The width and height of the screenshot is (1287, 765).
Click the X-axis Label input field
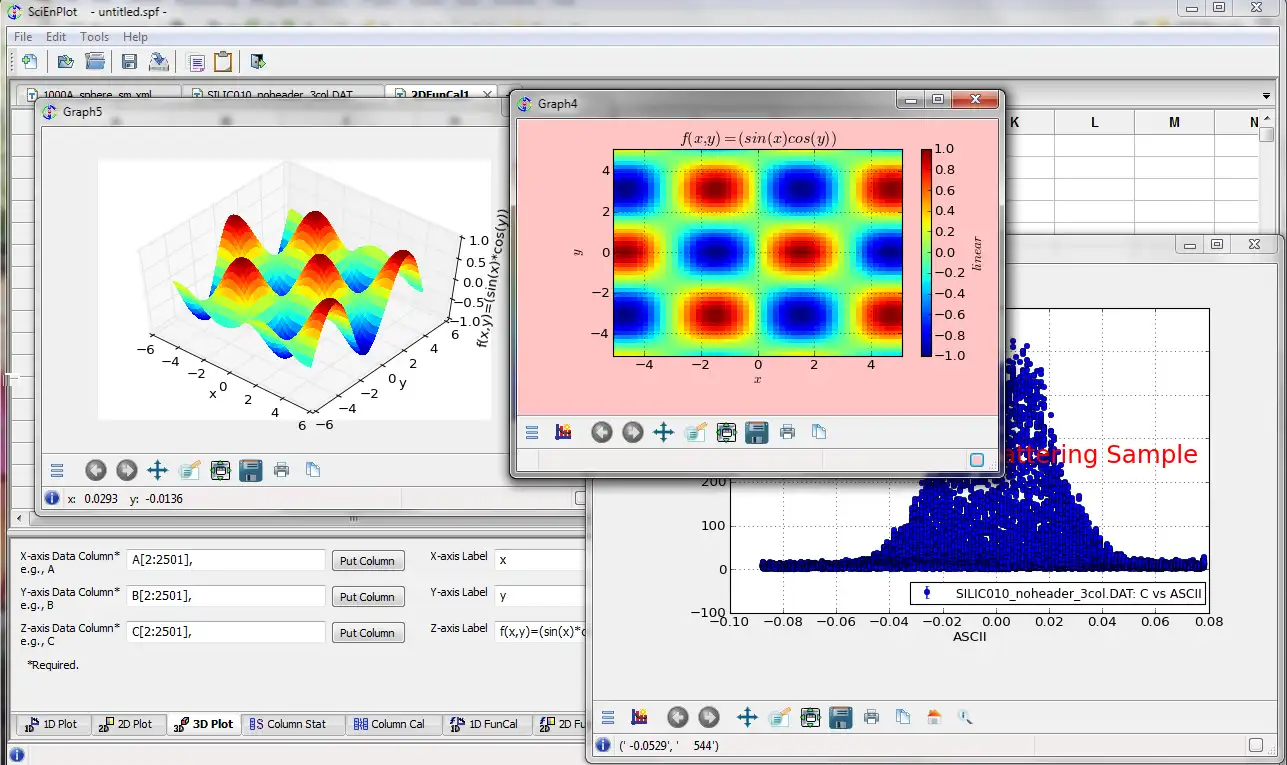tap(540, 560)
